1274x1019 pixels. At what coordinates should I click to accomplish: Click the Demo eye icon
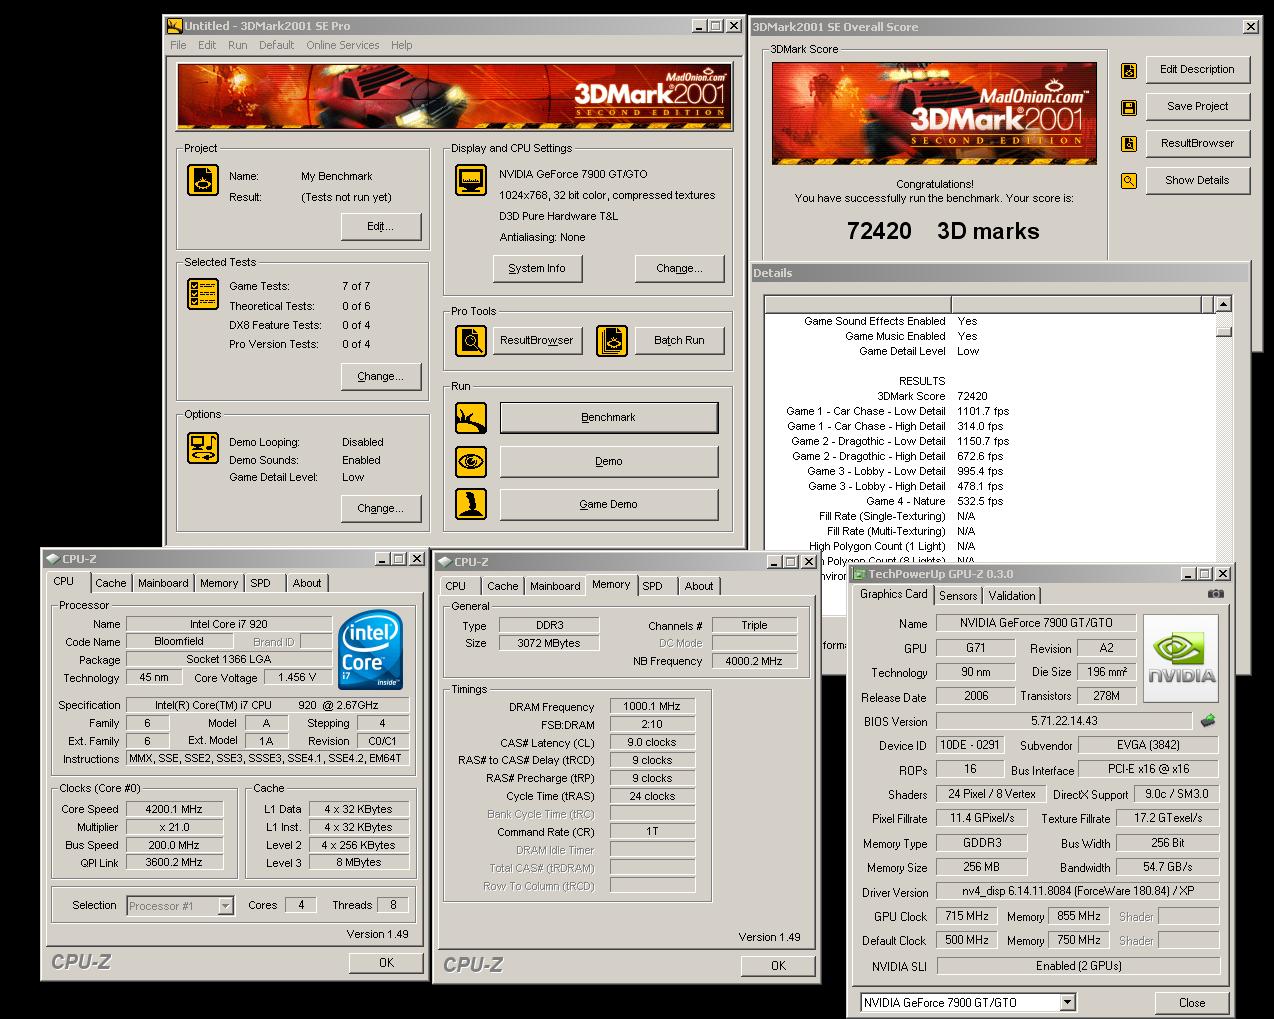coord(470,461)
